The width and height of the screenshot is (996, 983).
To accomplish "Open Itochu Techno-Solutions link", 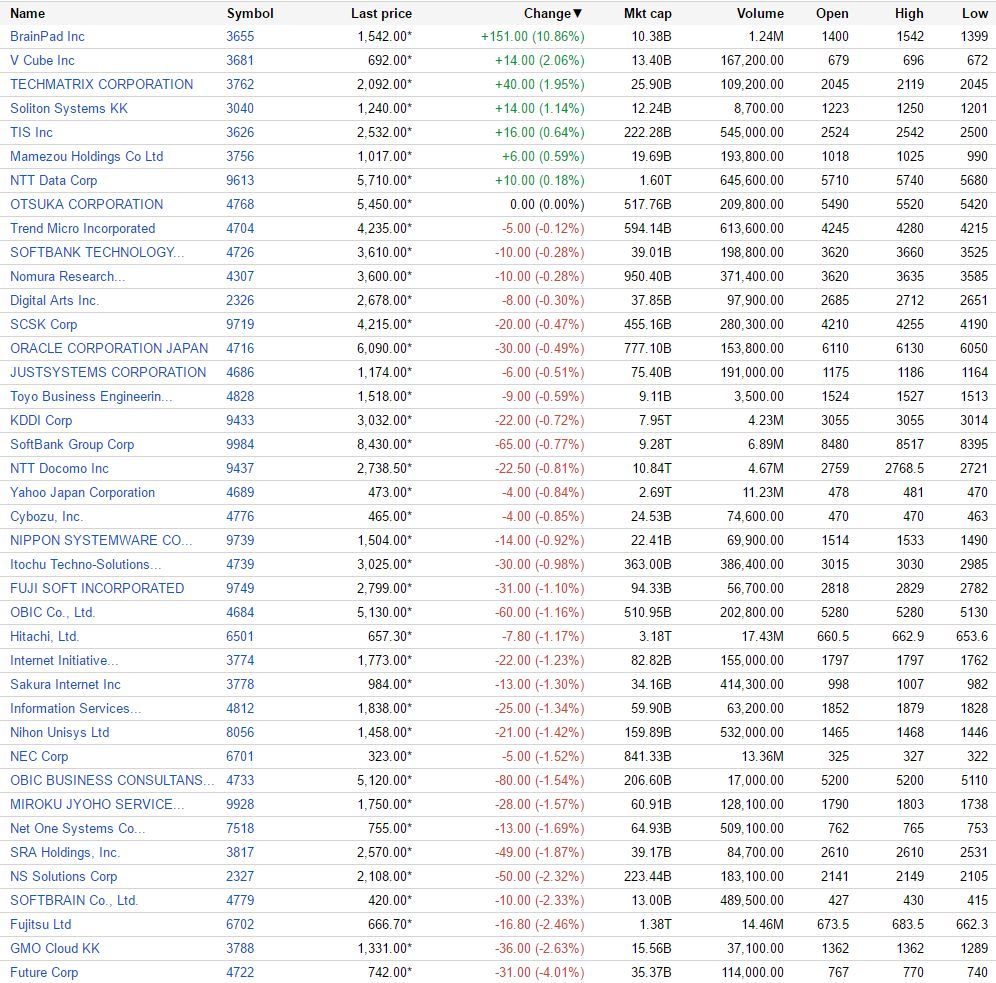I will click(85, 565).
